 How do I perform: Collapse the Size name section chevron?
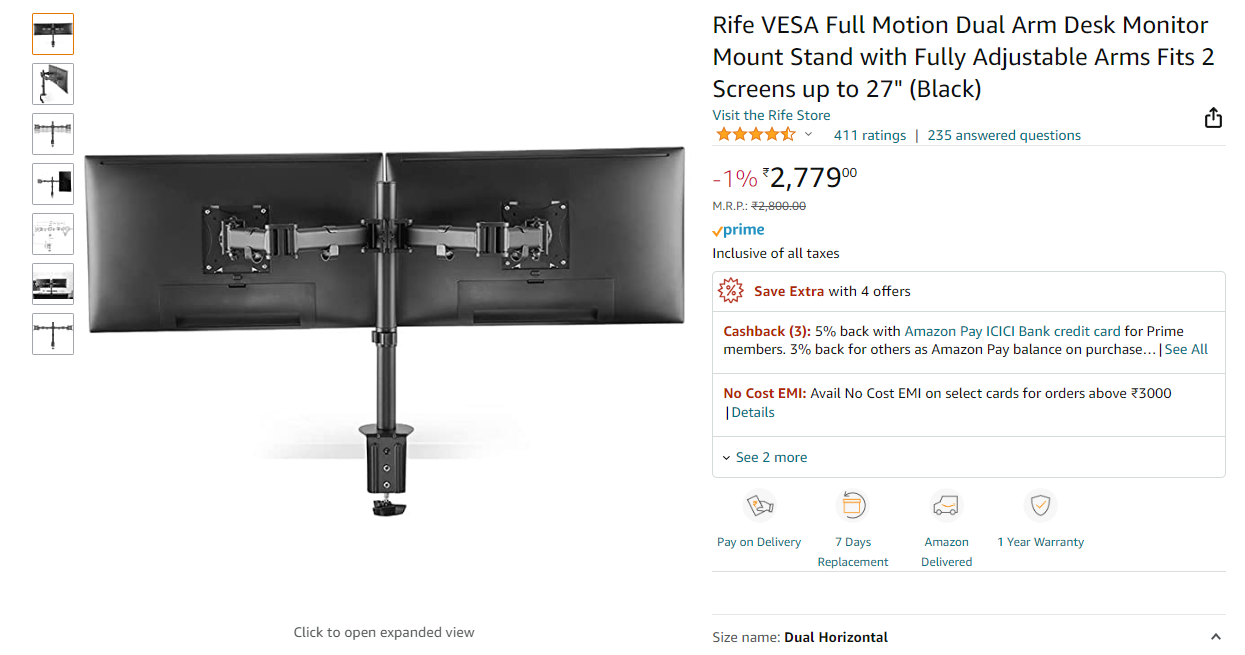point(1215,637)
